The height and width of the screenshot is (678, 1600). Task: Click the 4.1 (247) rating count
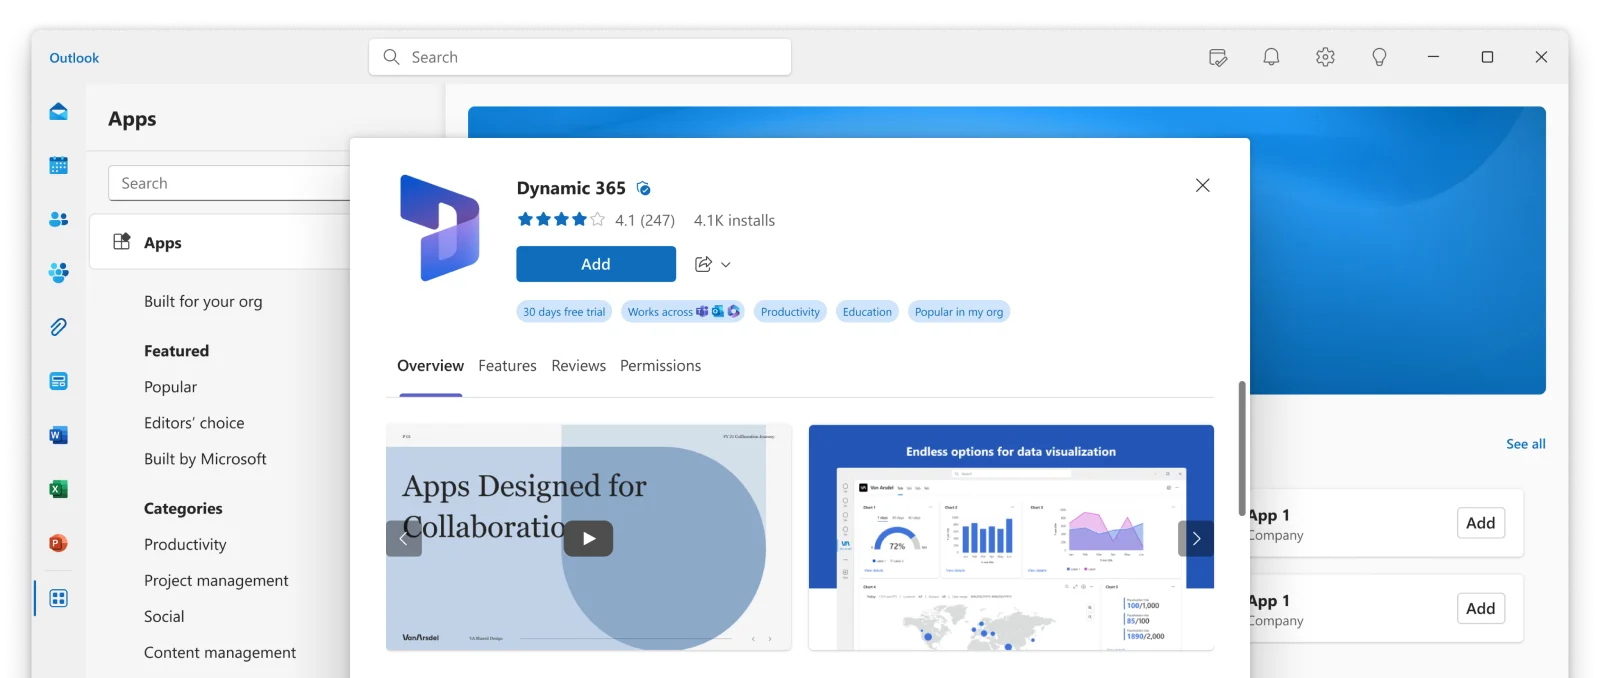645,220
